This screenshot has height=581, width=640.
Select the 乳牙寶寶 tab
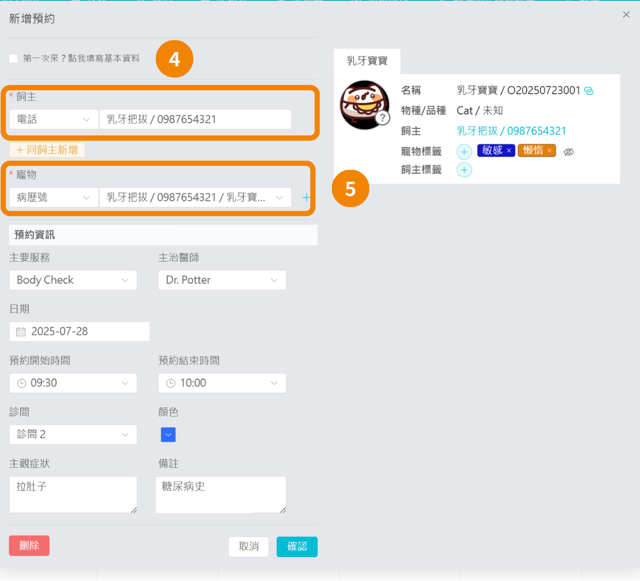367,61
